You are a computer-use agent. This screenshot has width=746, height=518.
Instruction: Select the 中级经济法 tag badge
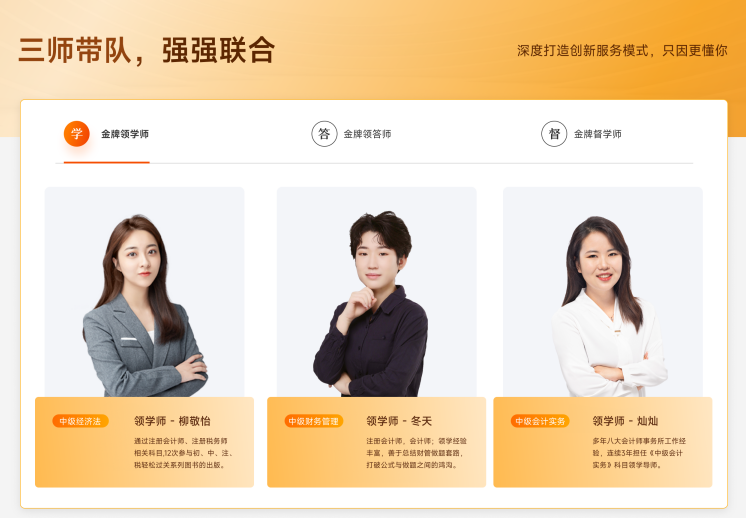click(80, 421)
